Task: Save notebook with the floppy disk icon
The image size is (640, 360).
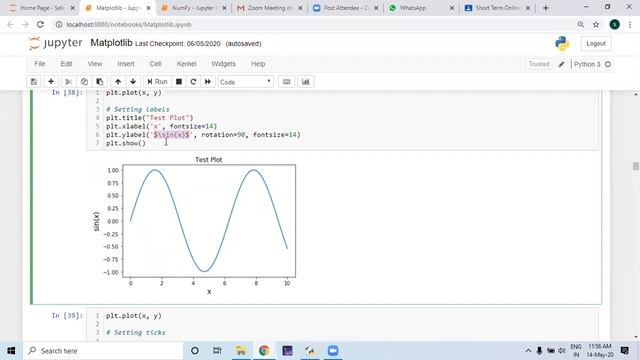Action: click(x=34, y=82)
